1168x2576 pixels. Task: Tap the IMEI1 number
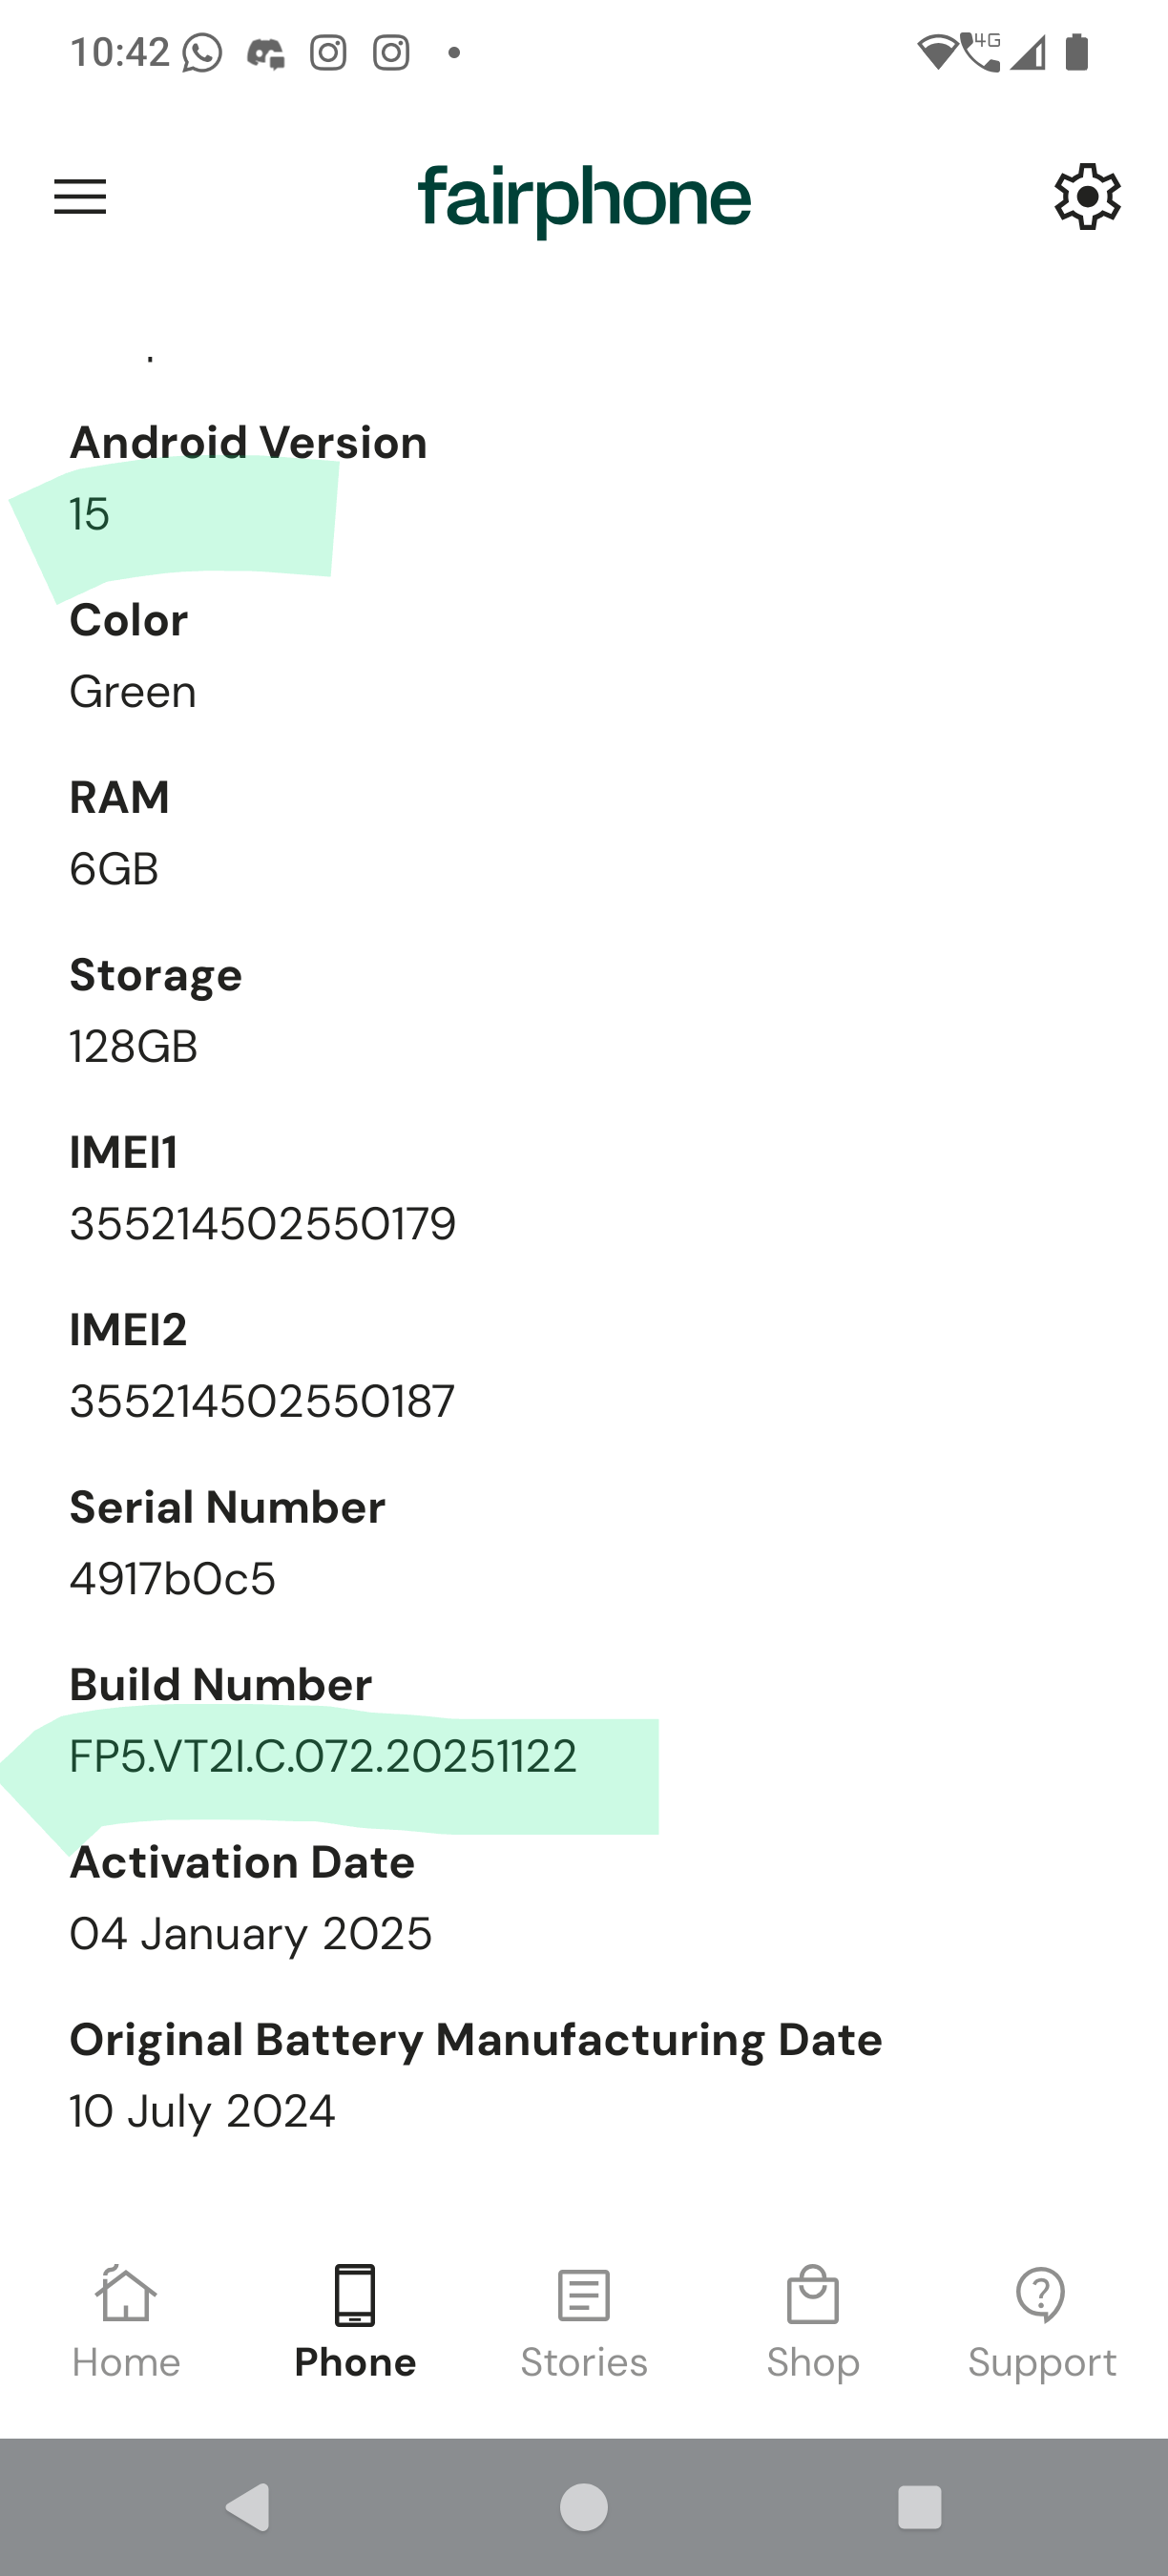coord(262,1224)
